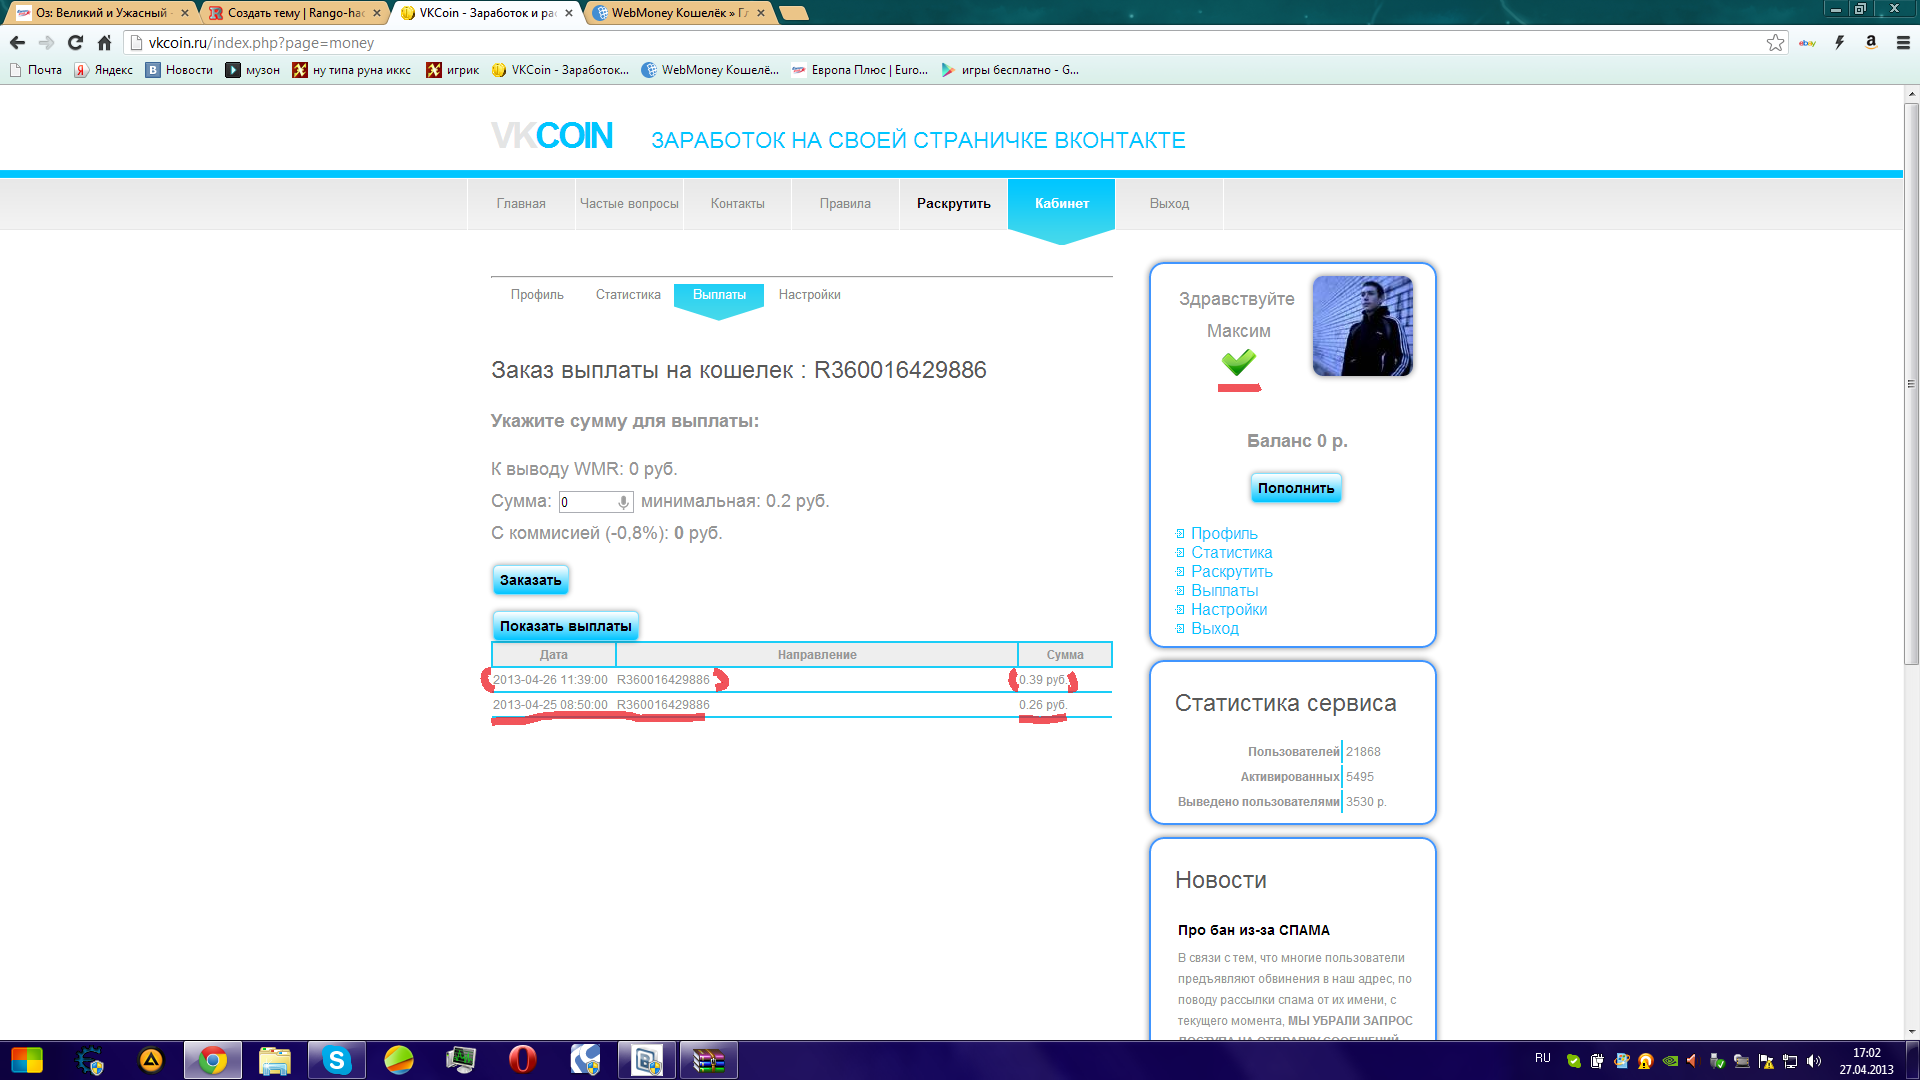Select the Выплаты sub-tab

[719, 295]
